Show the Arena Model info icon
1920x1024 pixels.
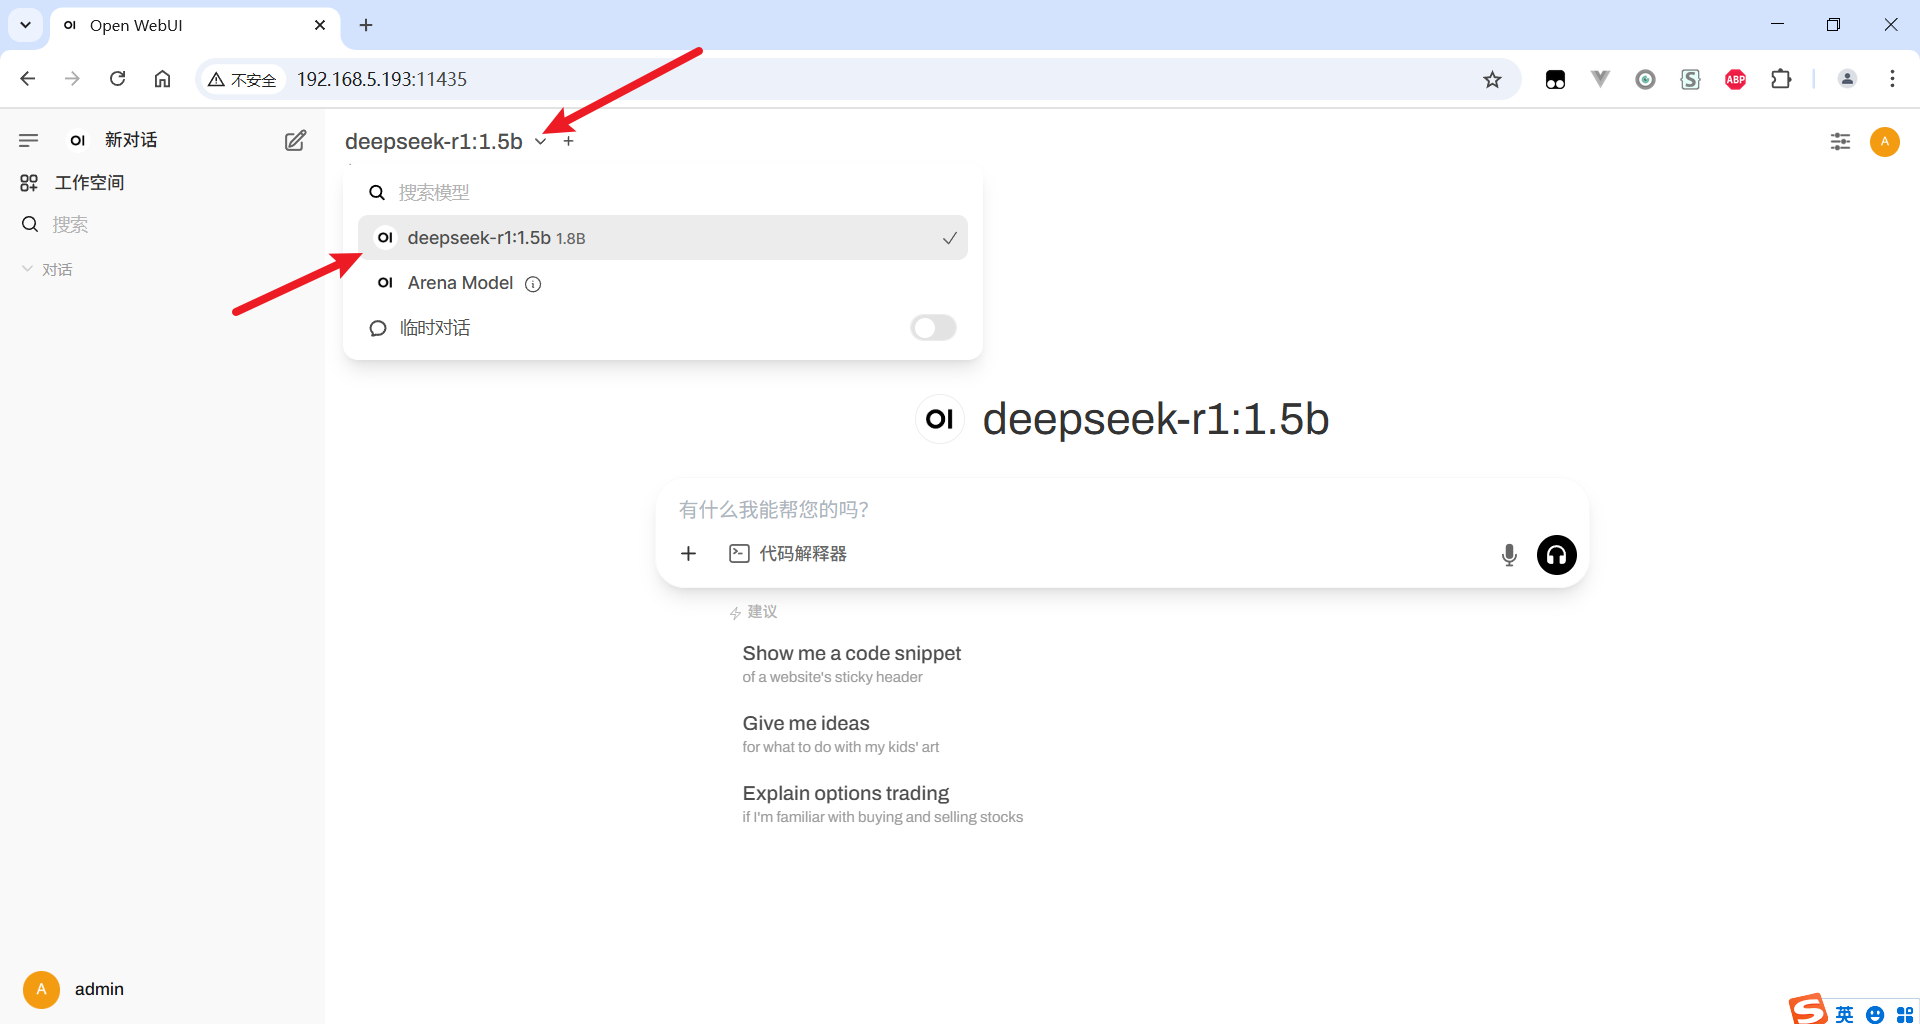pos(533,284)
